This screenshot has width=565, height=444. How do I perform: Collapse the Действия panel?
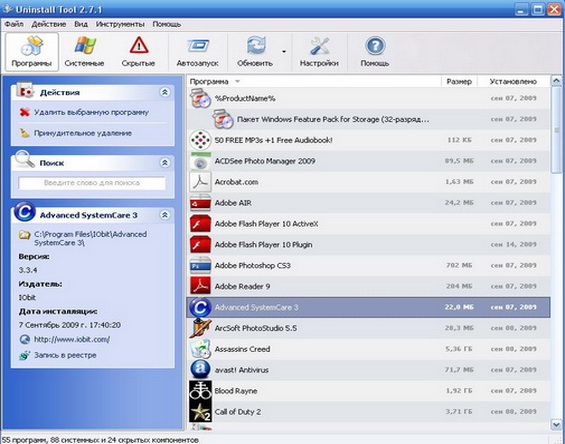tap(165, 92)
